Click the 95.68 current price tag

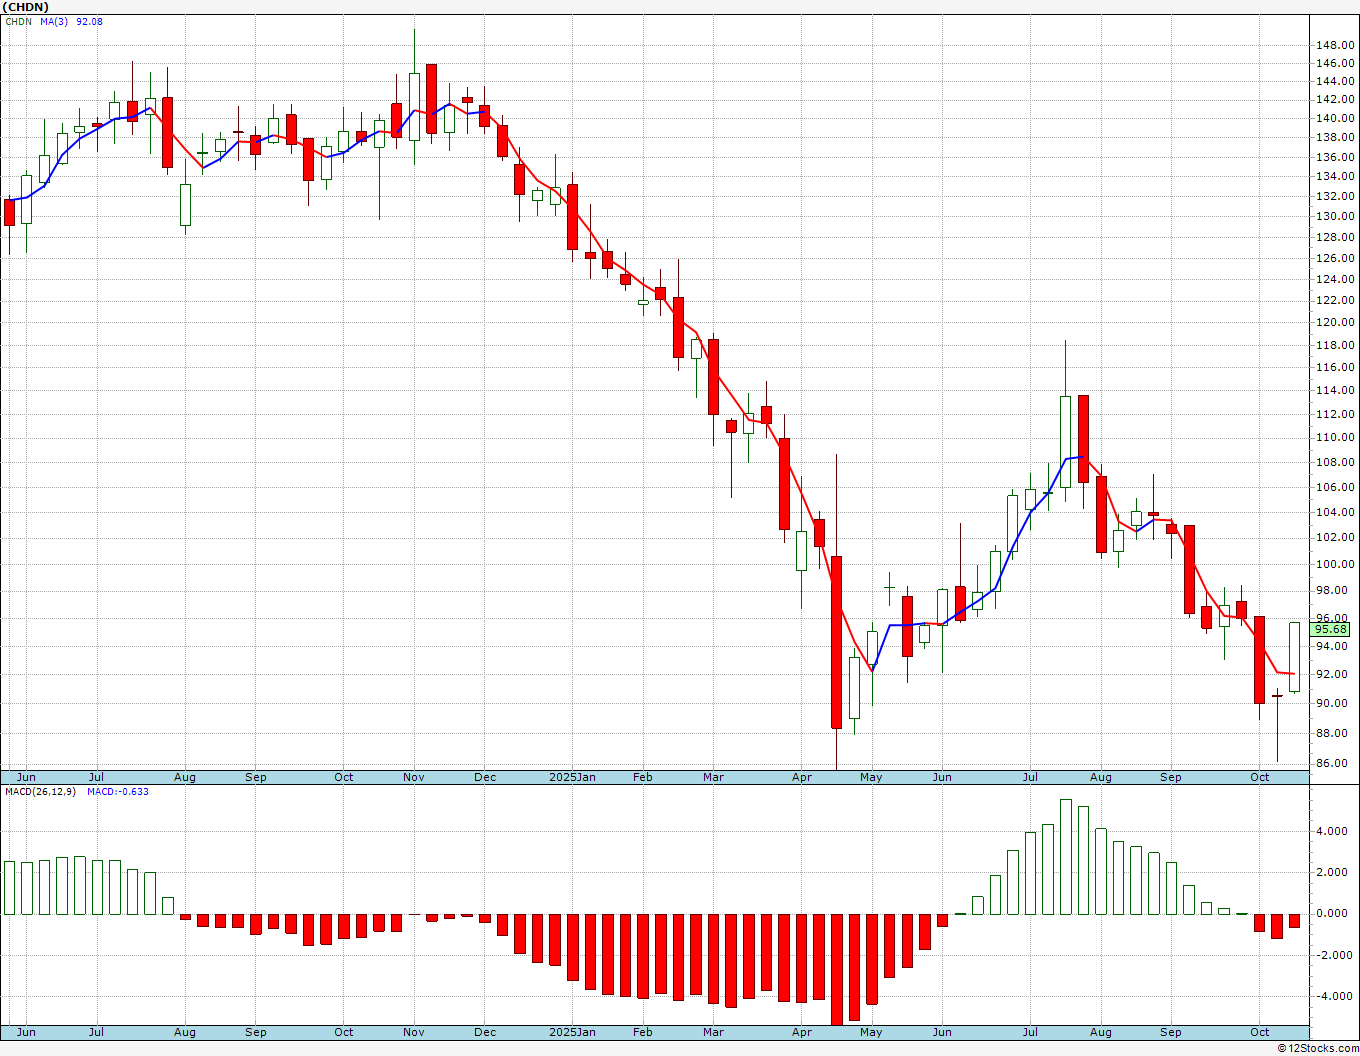point(1331,629)
